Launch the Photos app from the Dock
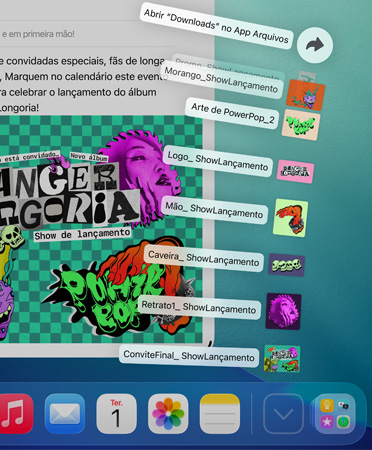This screenshot has height=450, width=372. coord(168,414)
